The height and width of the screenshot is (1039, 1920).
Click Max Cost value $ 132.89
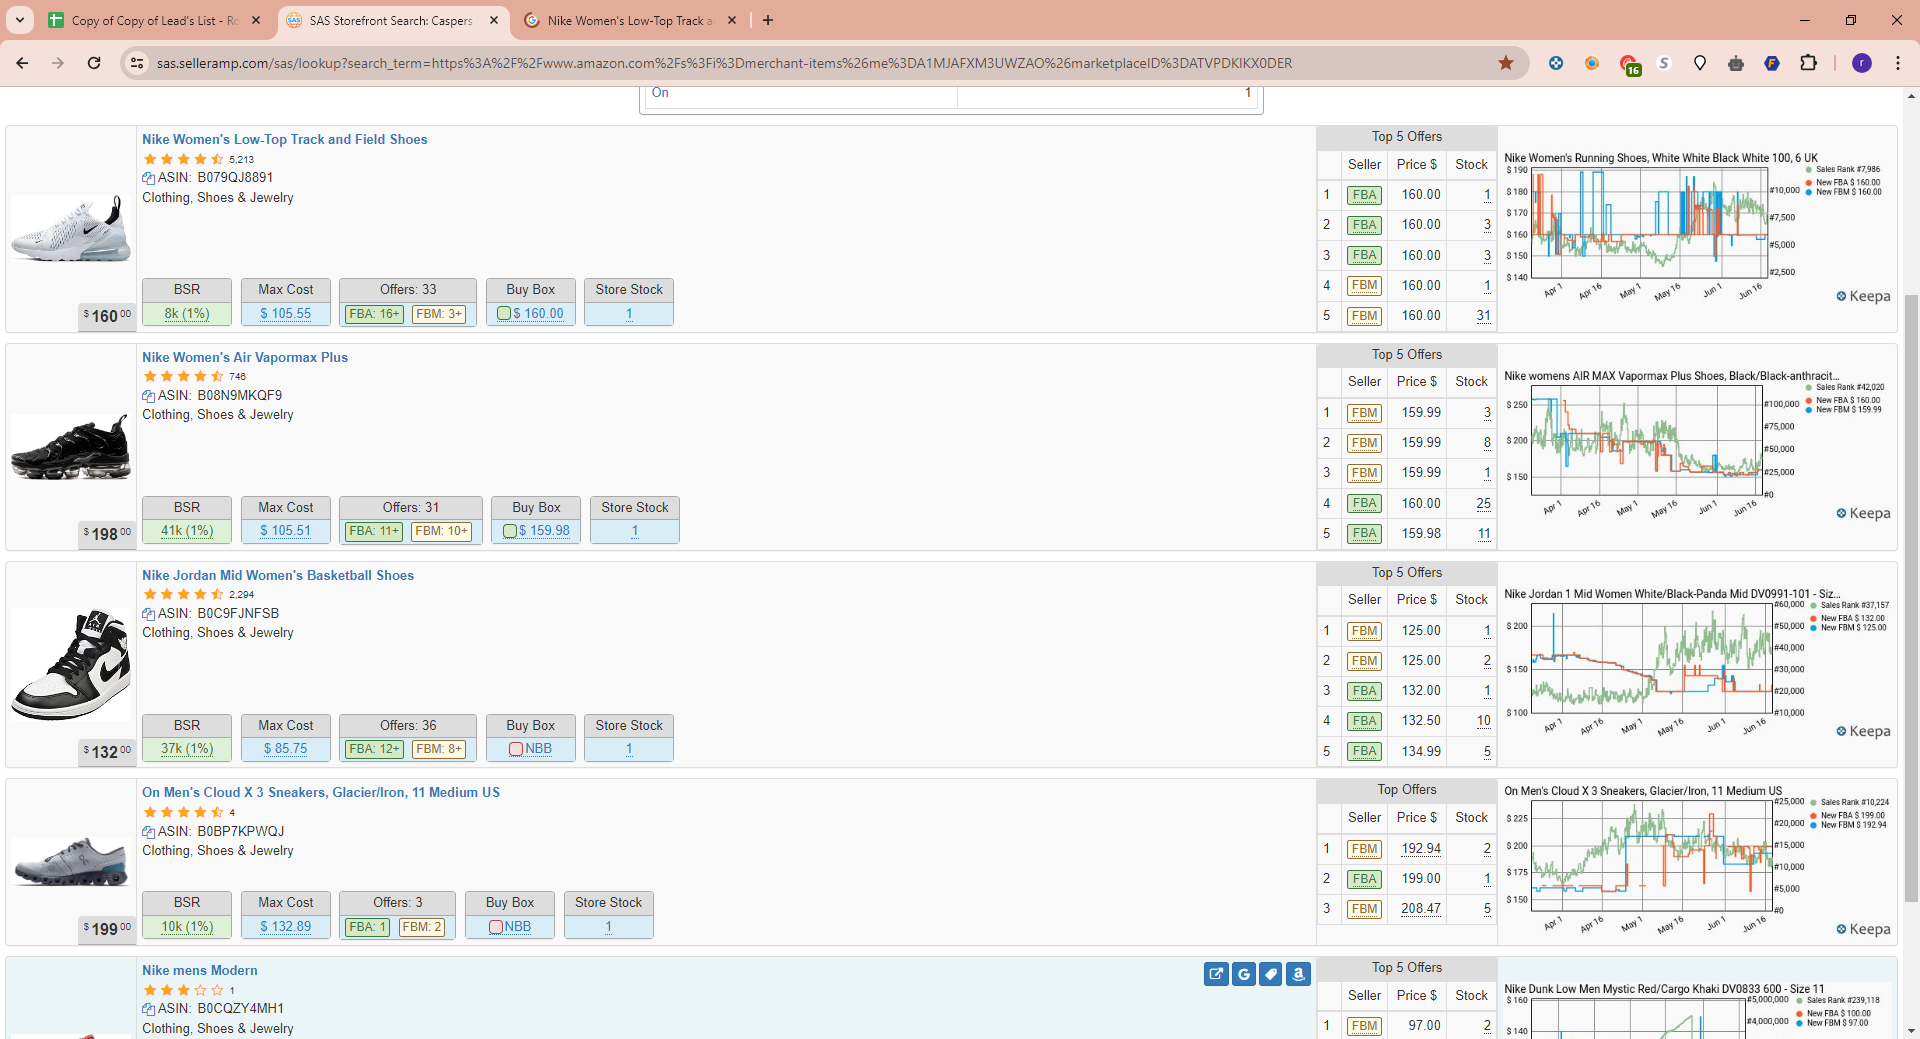pyautogui.click(x=286, y=927)
